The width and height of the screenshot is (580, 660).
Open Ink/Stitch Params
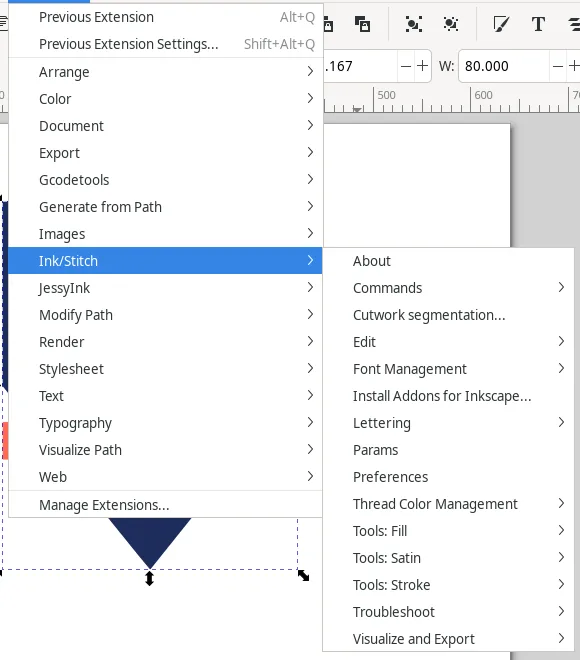[448, 450]
